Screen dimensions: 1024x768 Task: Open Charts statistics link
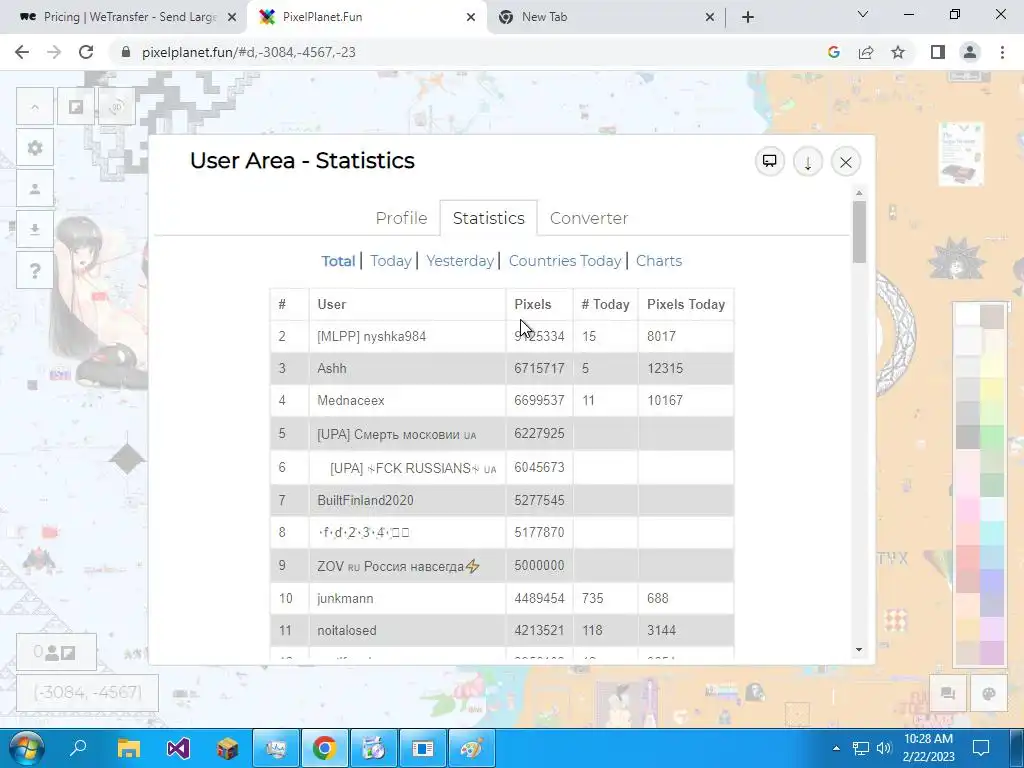click(x=659, y=261)
